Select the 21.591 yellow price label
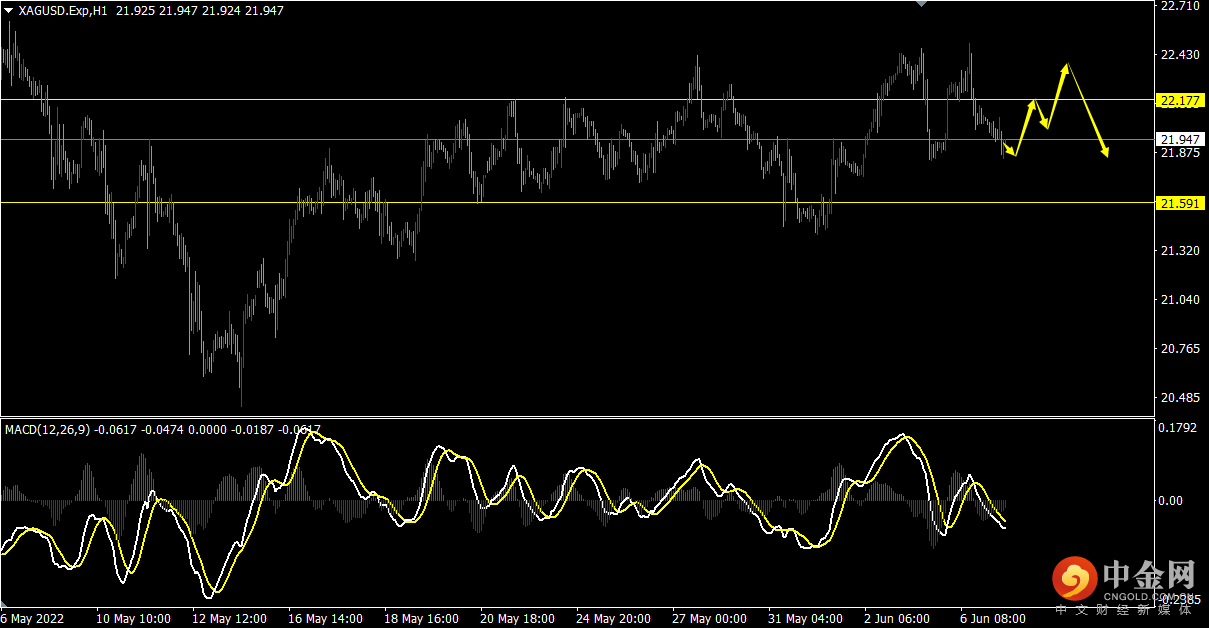1209x628 pixels. tap(1179, 203)
